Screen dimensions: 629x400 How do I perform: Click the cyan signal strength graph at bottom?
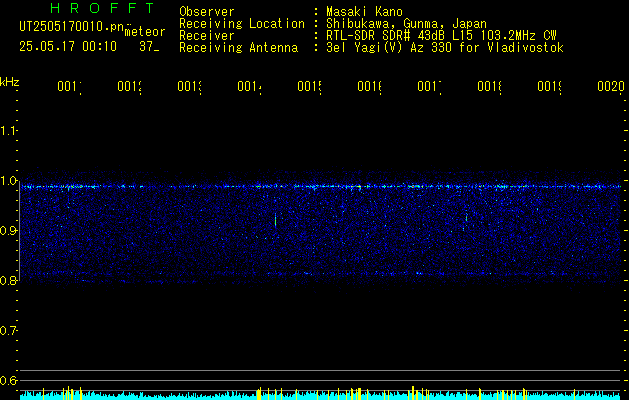[320, 394]
